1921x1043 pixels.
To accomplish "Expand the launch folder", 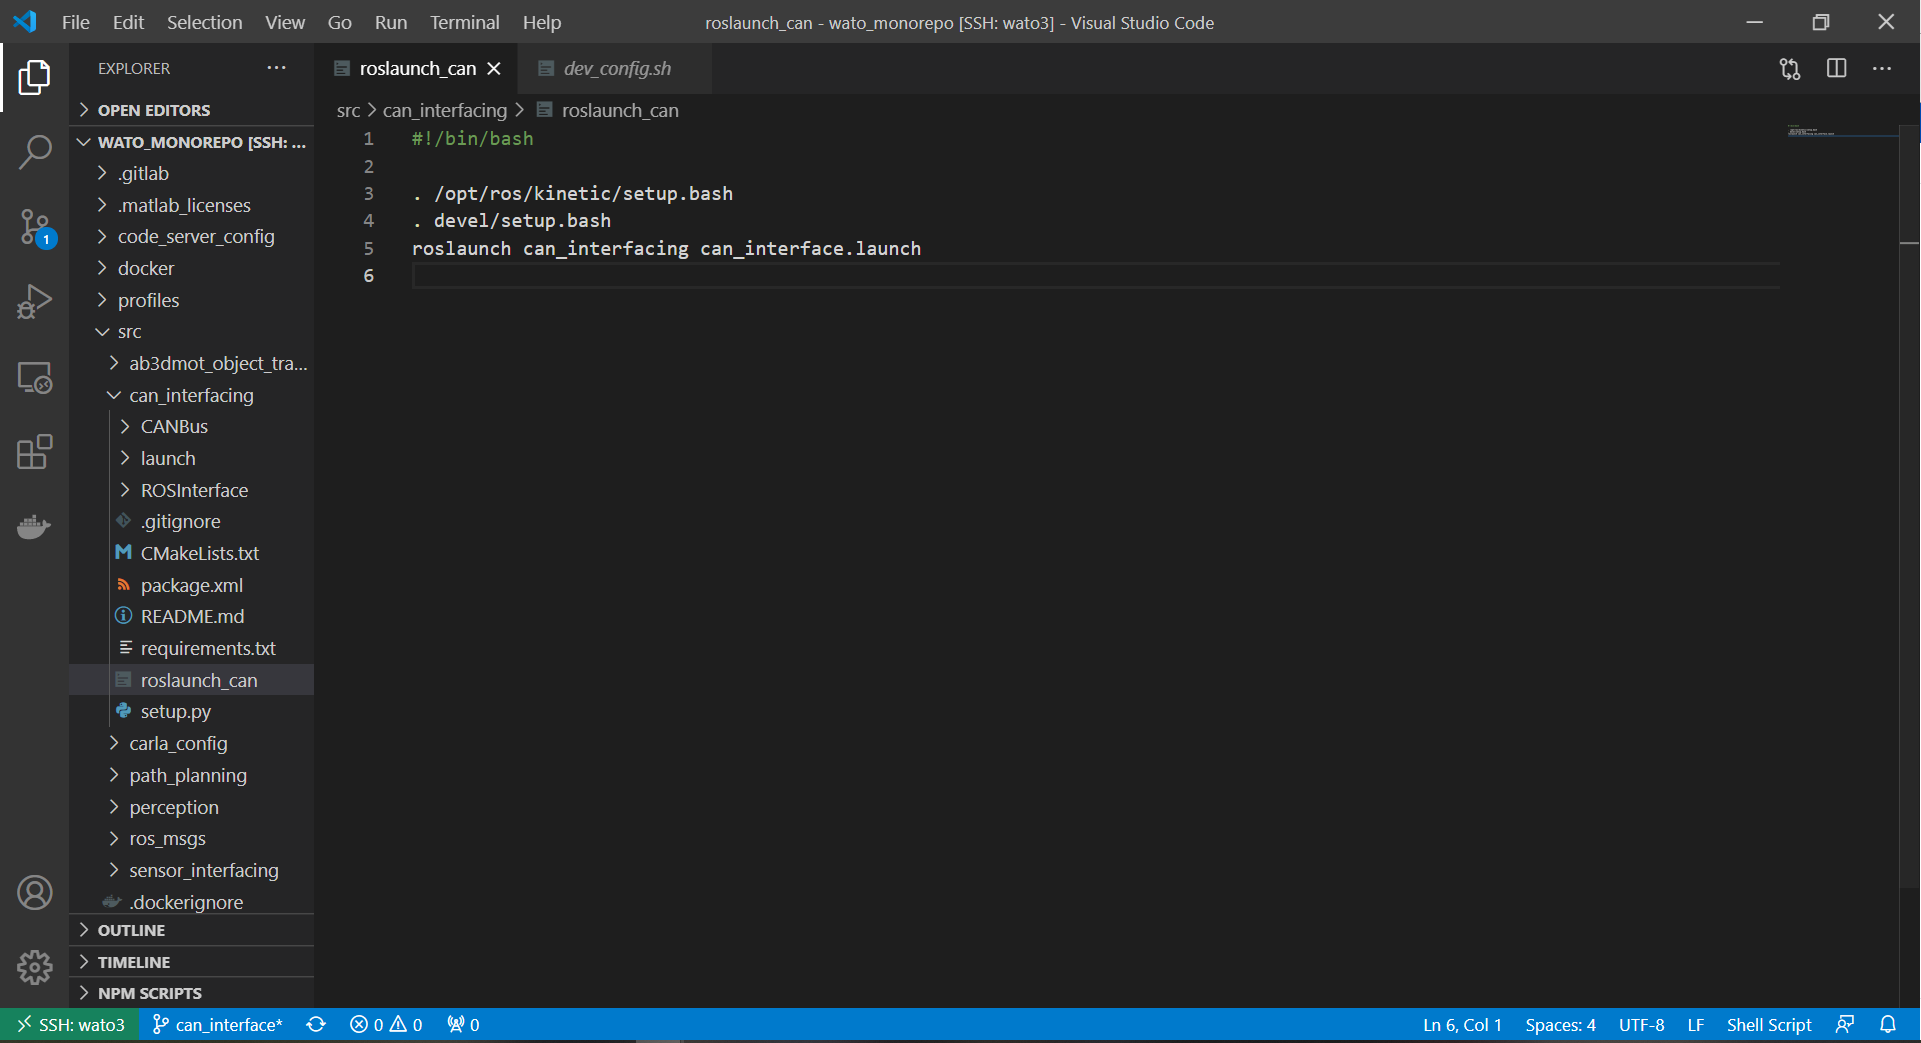I will coord(191,458).
